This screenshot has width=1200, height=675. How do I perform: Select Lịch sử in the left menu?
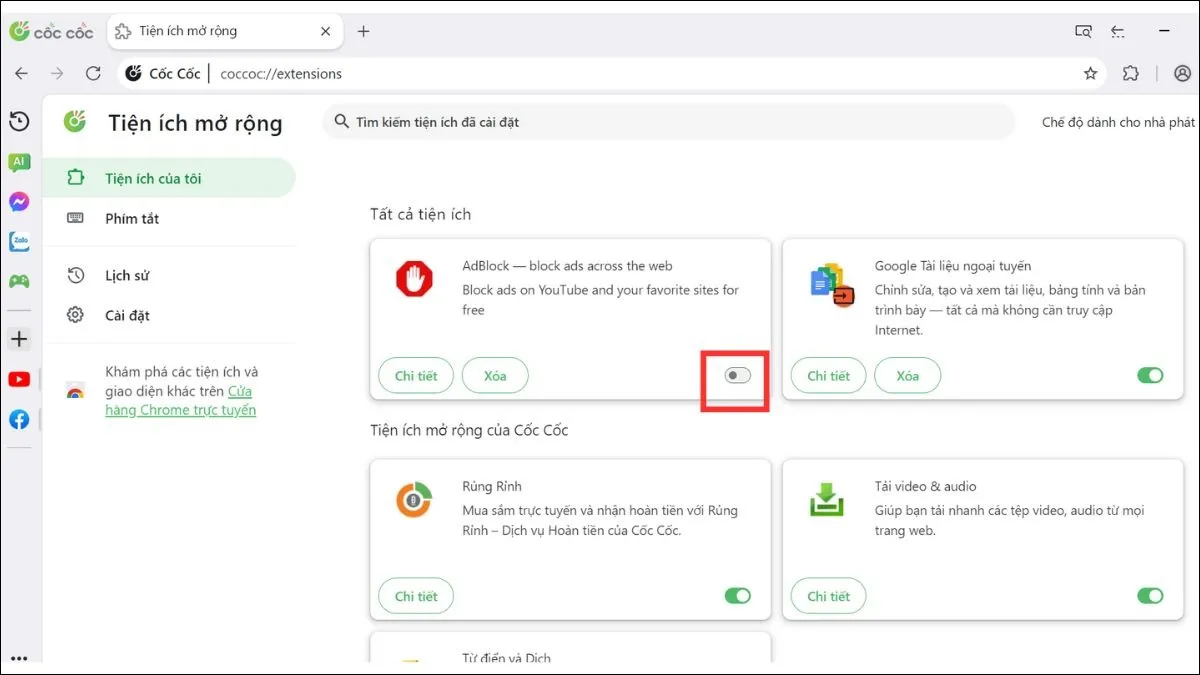click(127, 275)
